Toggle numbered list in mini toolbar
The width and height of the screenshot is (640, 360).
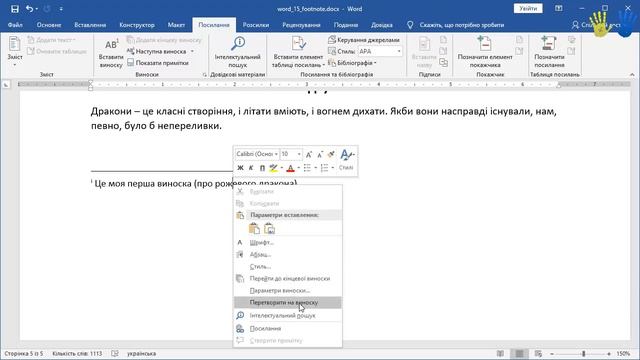324,168
